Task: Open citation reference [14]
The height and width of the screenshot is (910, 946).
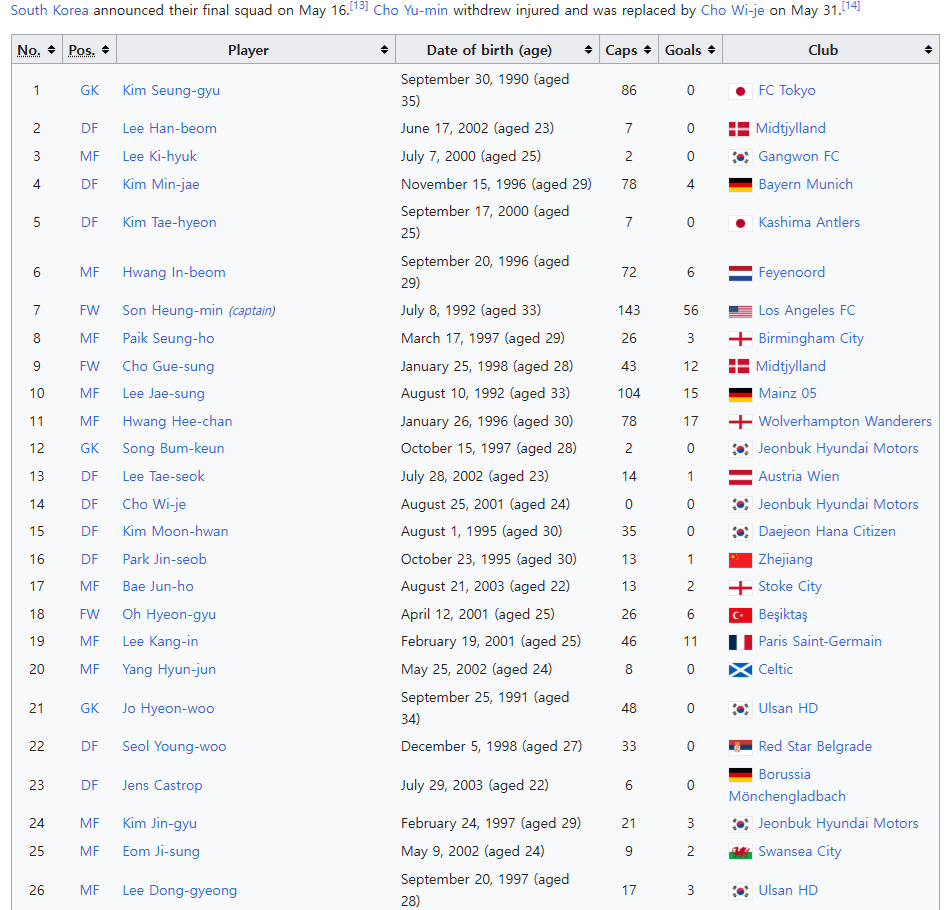Action: pos(851,5)
